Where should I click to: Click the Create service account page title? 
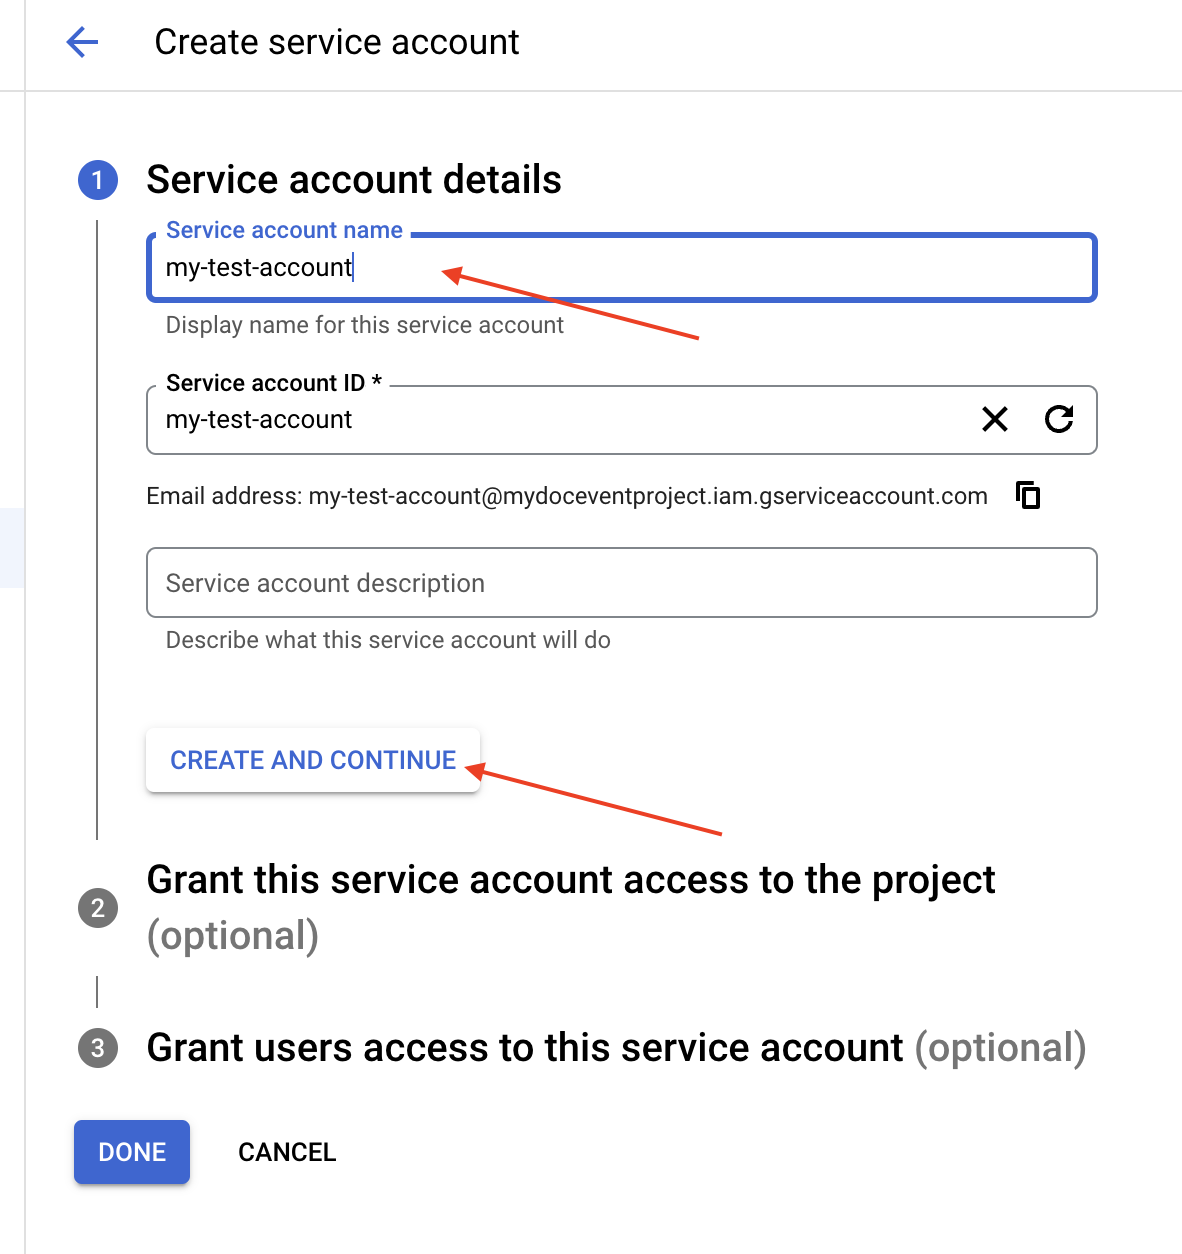click(x=336, y=42)
